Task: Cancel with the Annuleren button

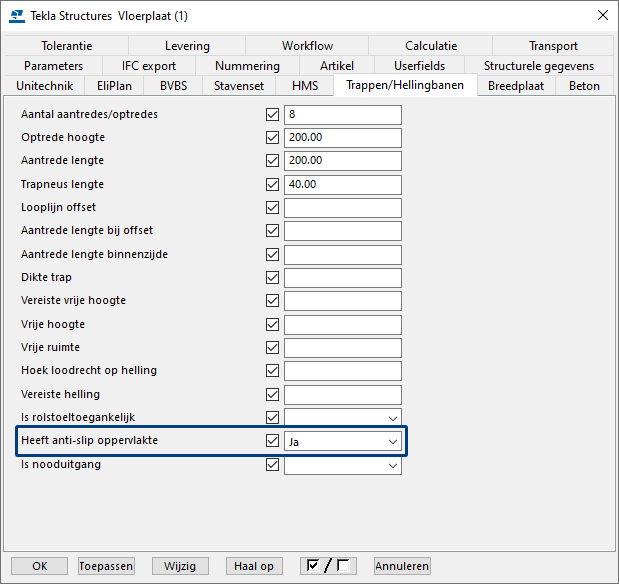Action: (402, 566)
